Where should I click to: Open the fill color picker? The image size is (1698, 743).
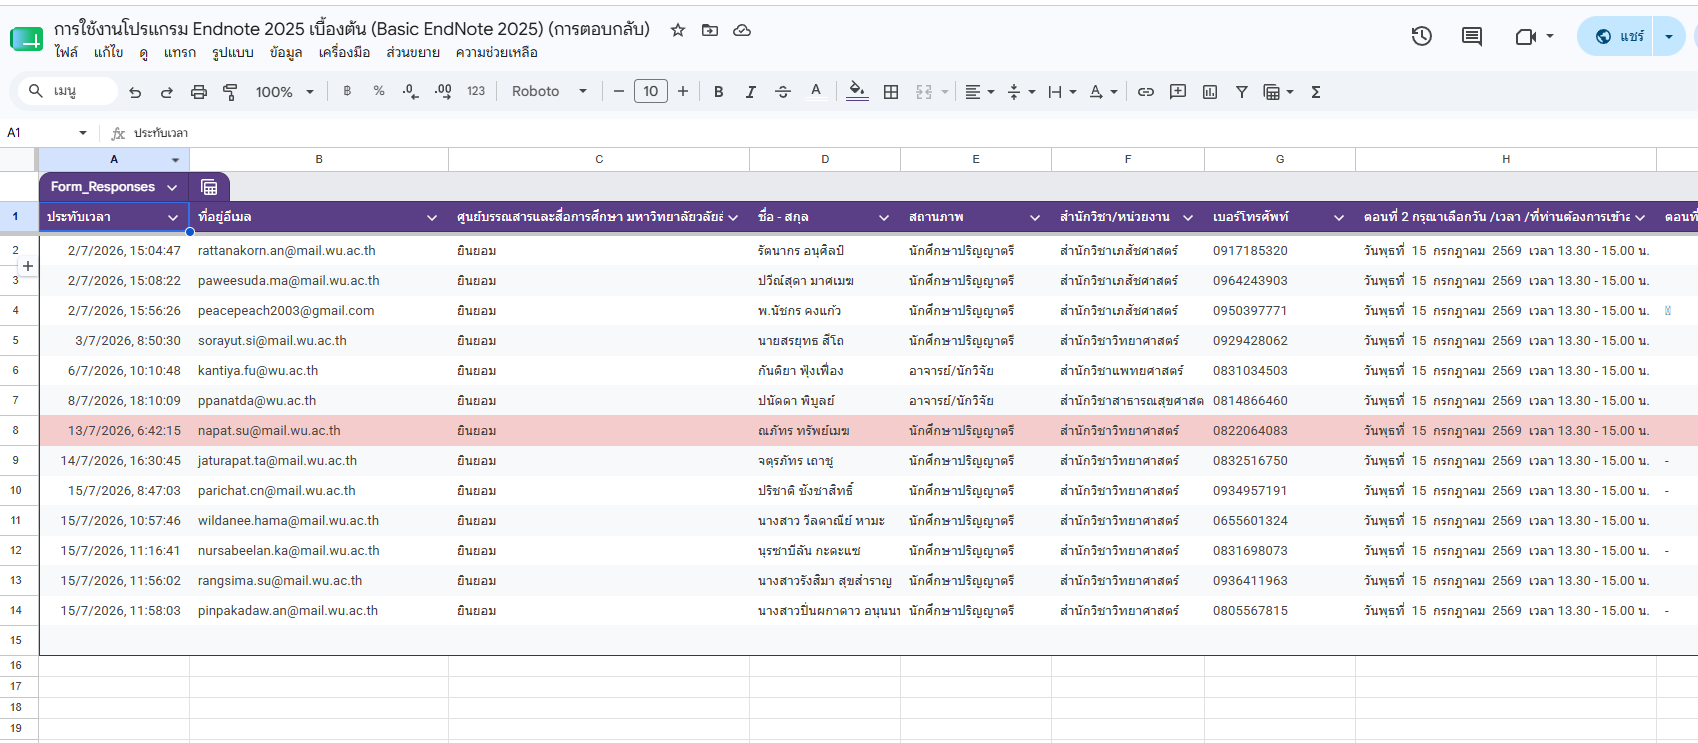tap(857, 92)
